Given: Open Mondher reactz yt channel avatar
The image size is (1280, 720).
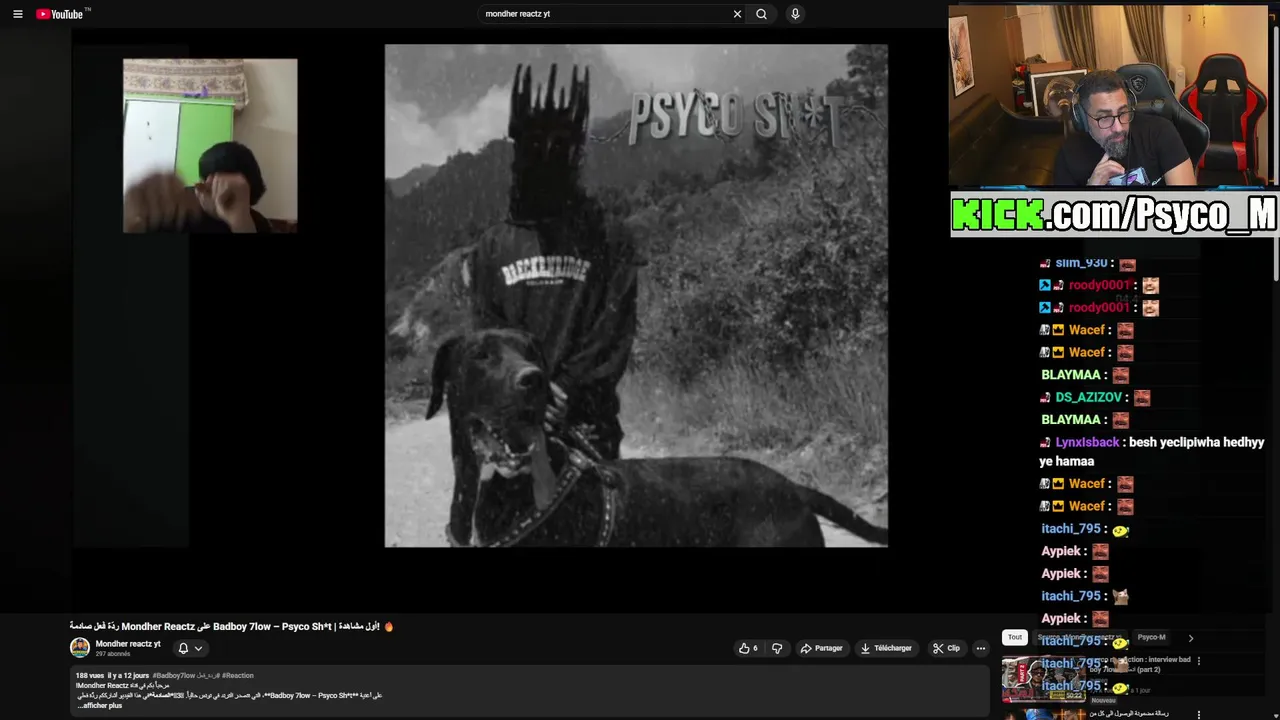Looking at the screenshot, I should pos(80,648).
